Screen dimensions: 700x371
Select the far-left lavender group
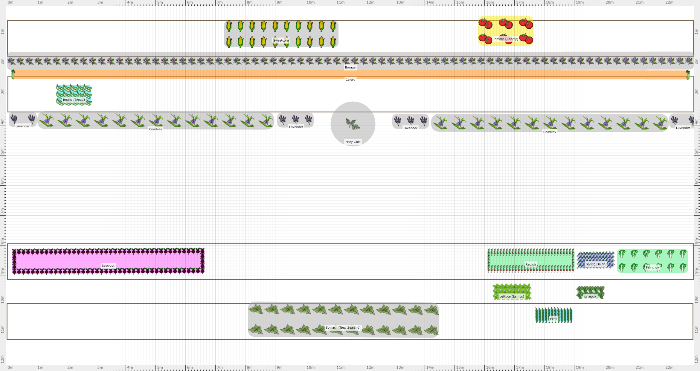pos(23,120)
